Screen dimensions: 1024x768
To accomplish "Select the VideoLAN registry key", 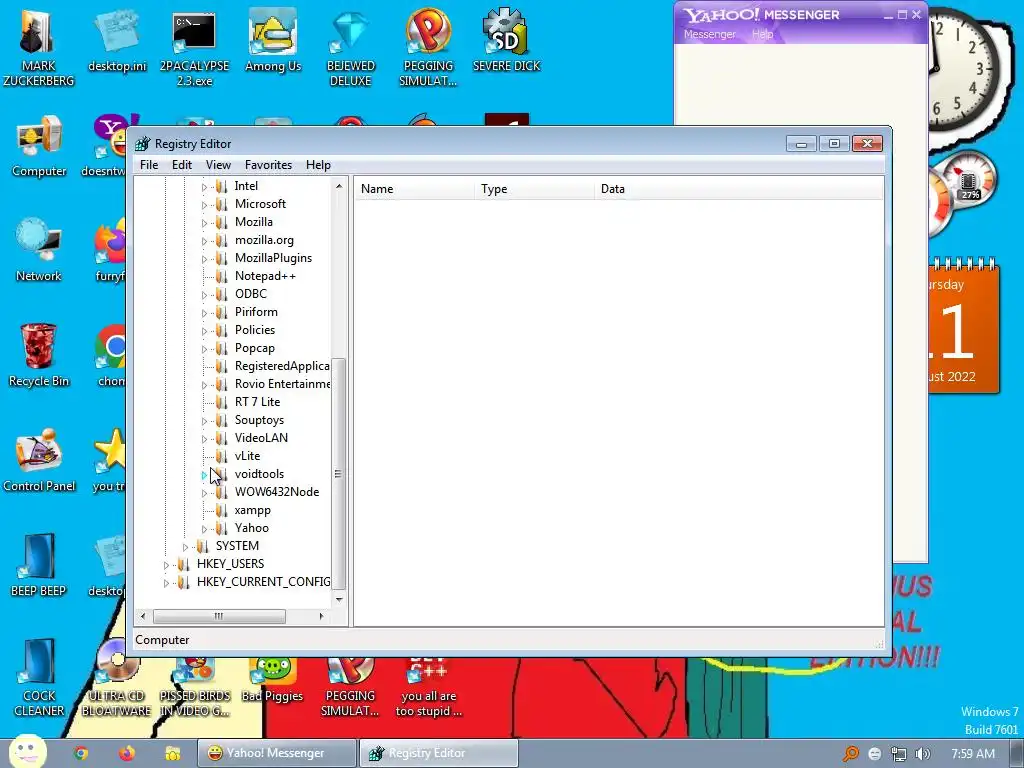I will [261, 438].
